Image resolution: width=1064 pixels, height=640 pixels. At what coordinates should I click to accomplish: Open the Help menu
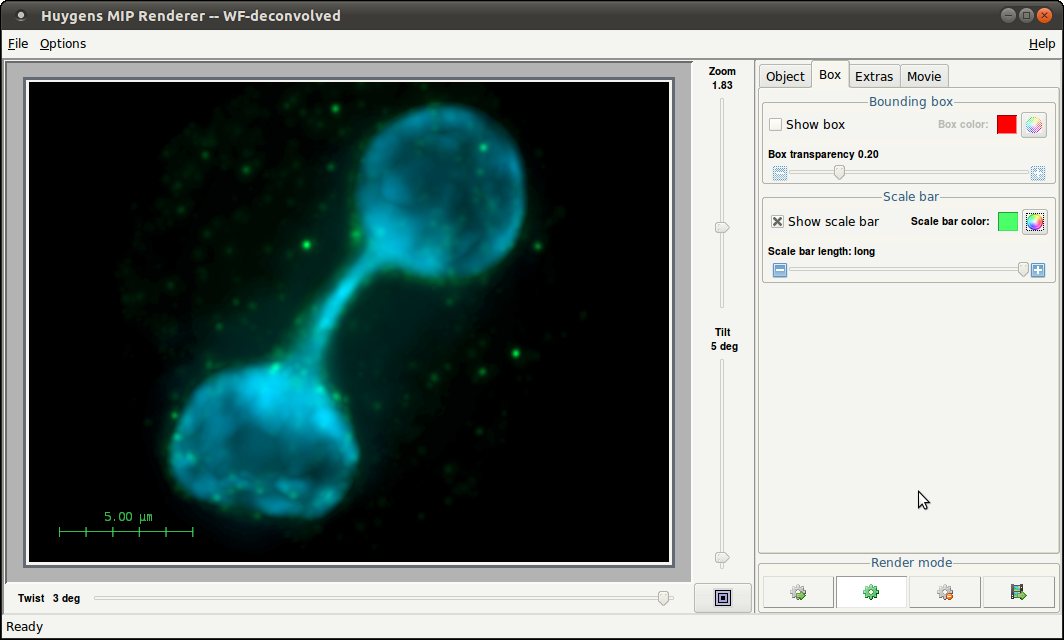1041,44
